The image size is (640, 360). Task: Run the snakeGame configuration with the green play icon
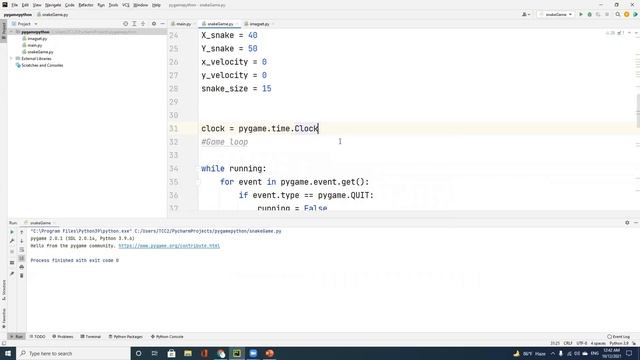581,14
